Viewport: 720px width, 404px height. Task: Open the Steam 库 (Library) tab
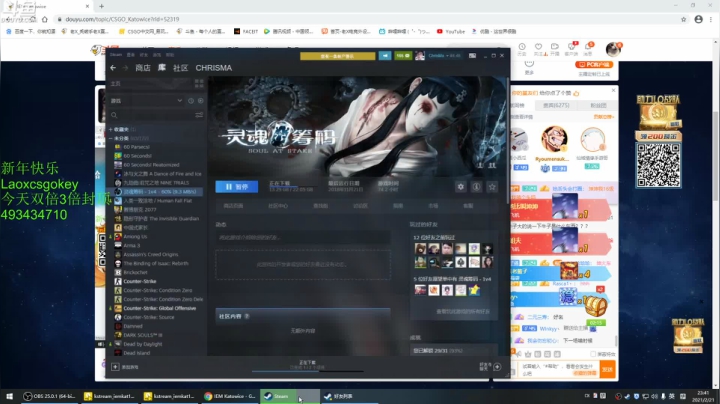point(162,67)
